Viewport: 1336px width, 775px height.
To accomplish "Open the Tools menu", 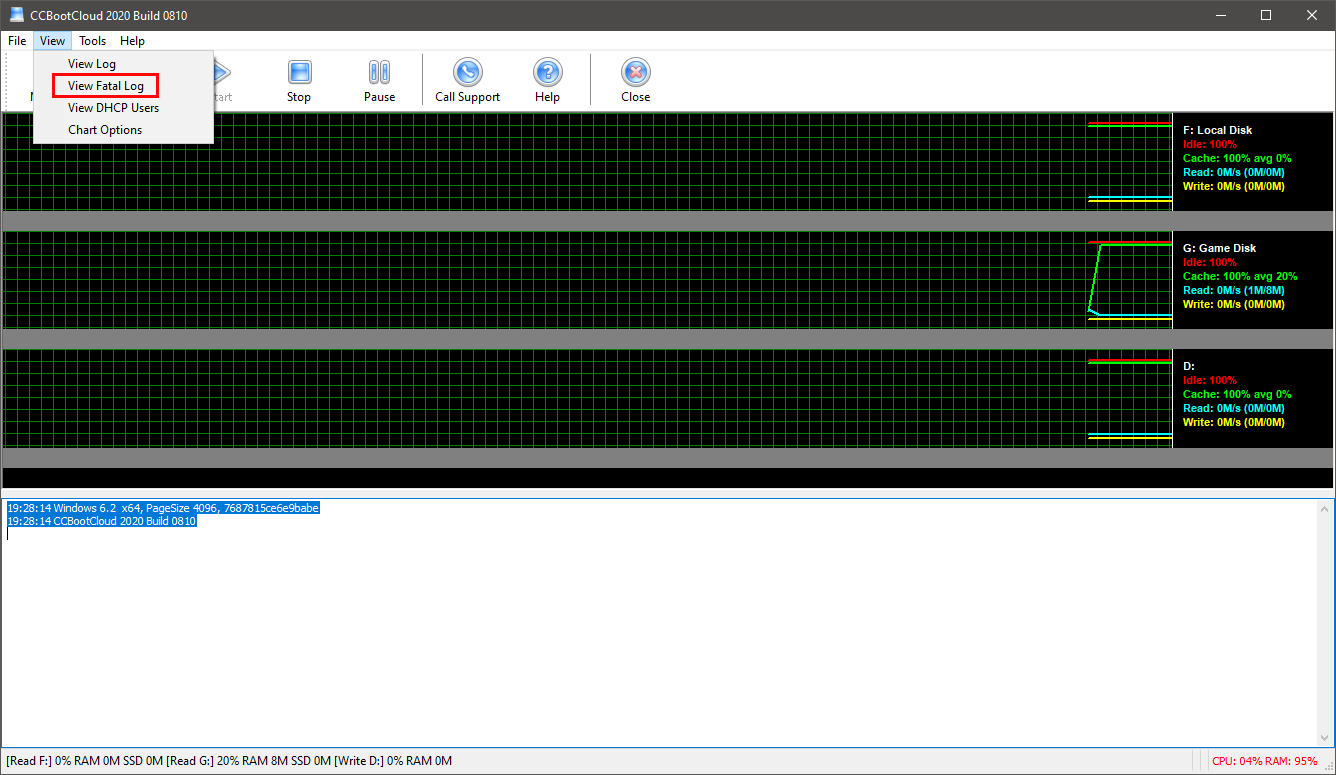I will (x=93, y=41).
